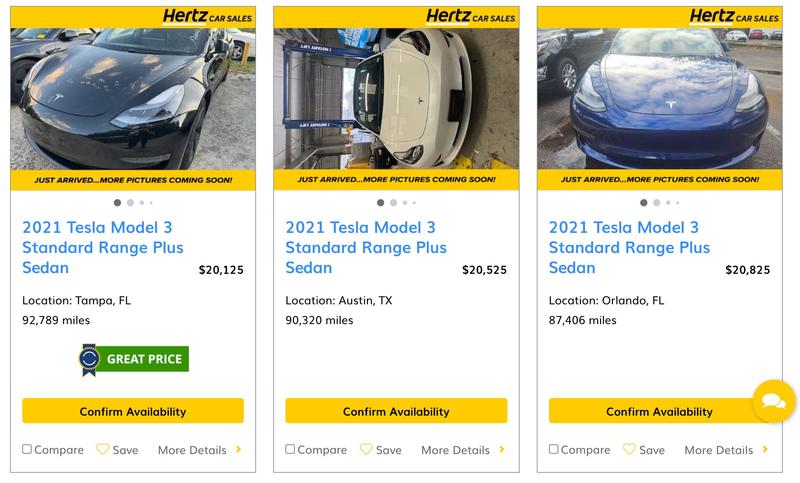
Task: Confirm Availability for the Tampa Tesla
Action: pos(133,411)
